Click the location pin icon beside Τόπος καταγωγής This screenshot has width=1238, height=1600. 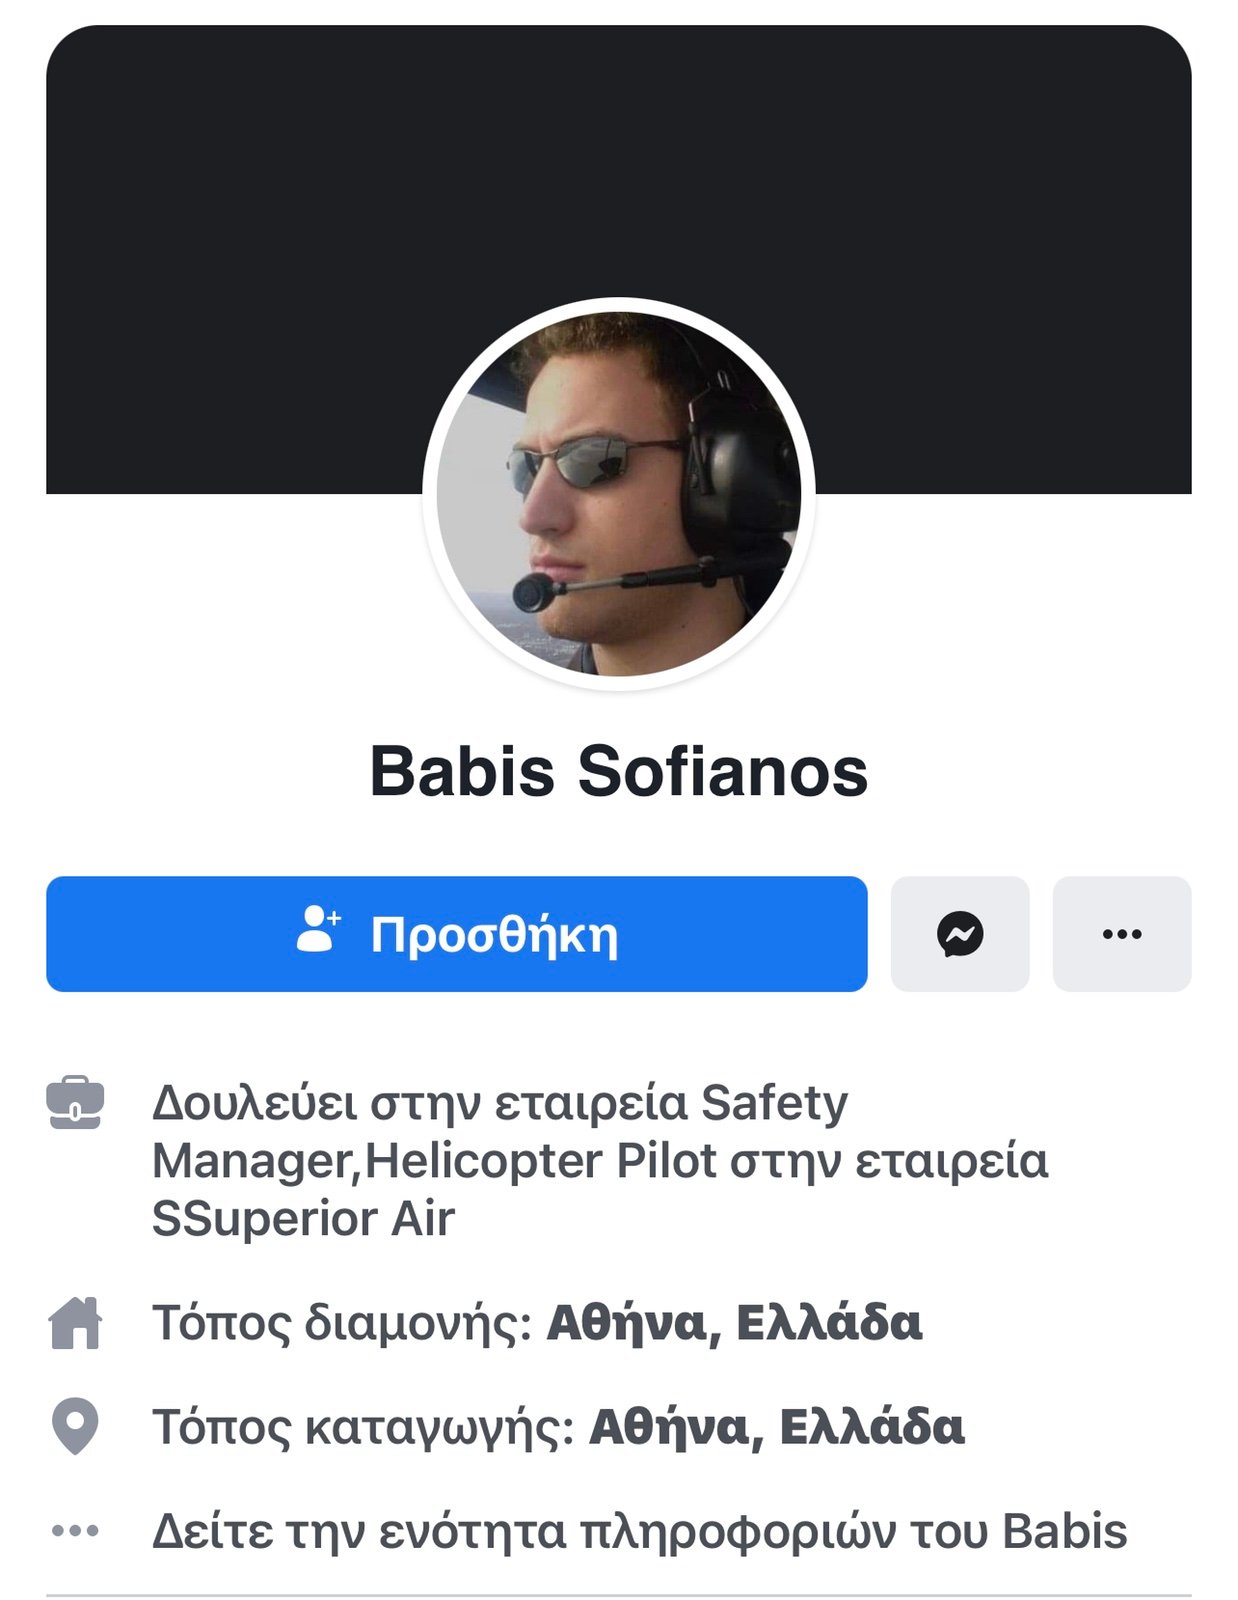[75, 1427]
